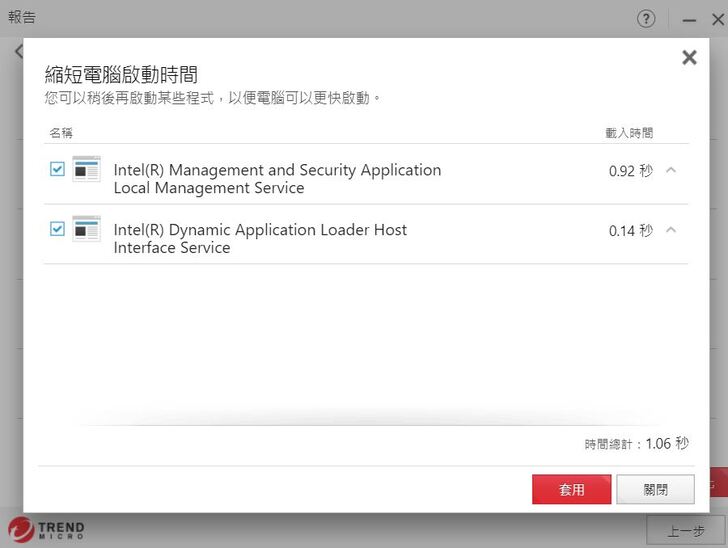Toggle Intel Dynamic Application Loader Host checkbox
Screen dimensions: 728x548
coord(57,230)
